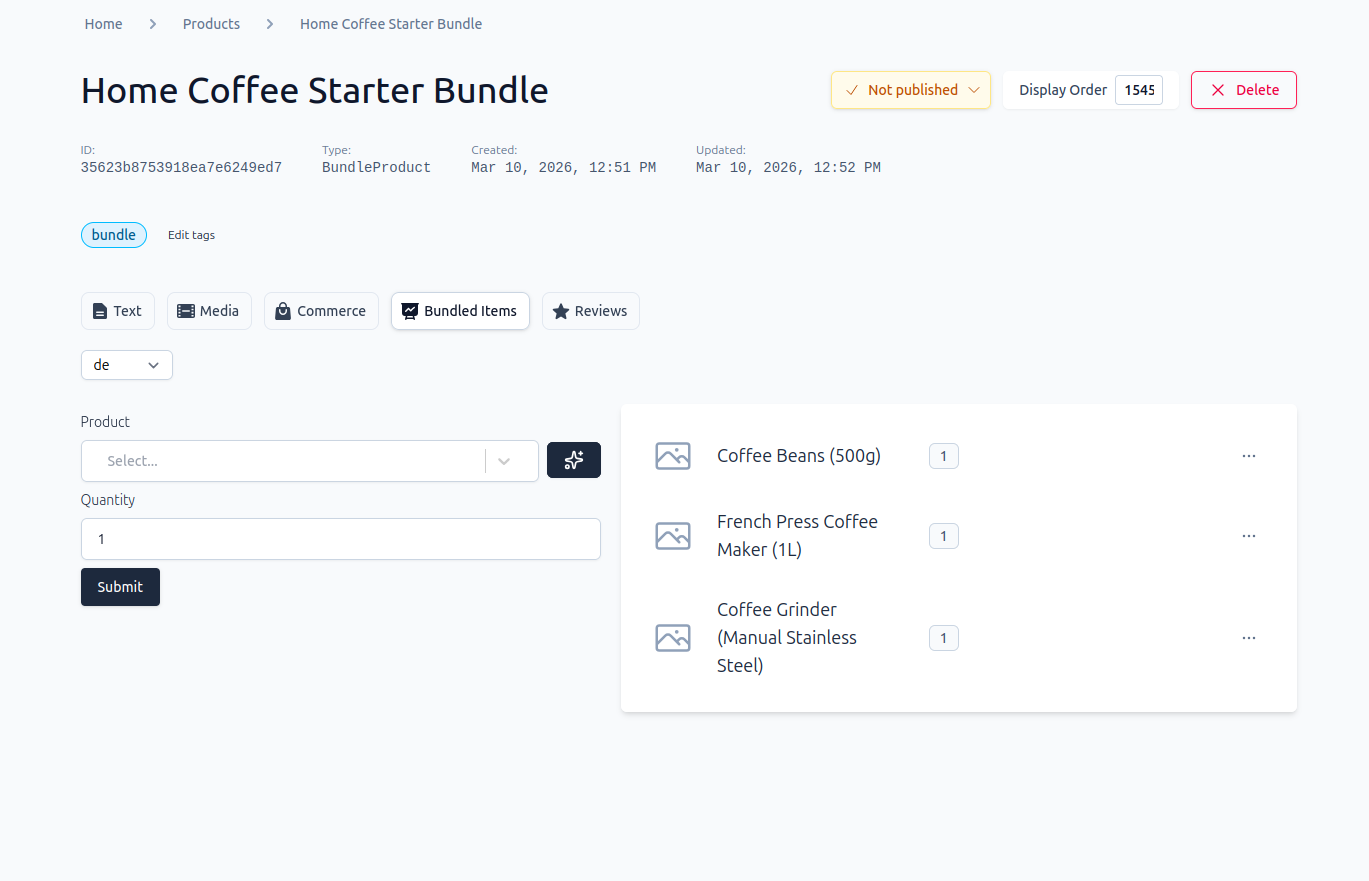The width and height of the screenshot is (1369, 881).
Task: Select the Bundled Items tab
Action: 460,311
